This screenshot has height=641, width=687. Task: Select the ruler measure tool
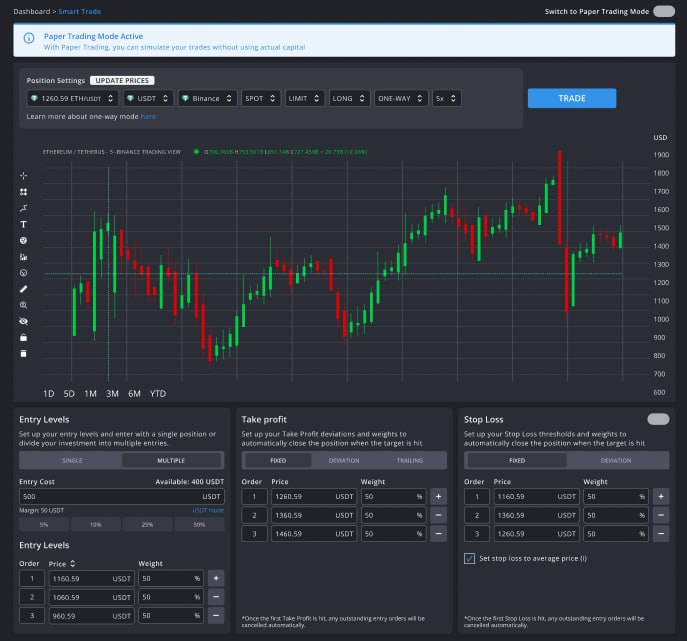click(x=24, y=289)
